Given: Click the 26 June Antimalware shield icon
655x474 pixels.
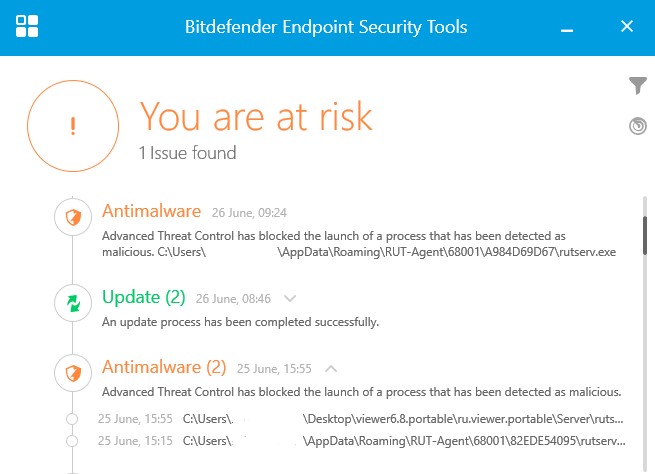Looking at the screenshot, I should point(71,217).
